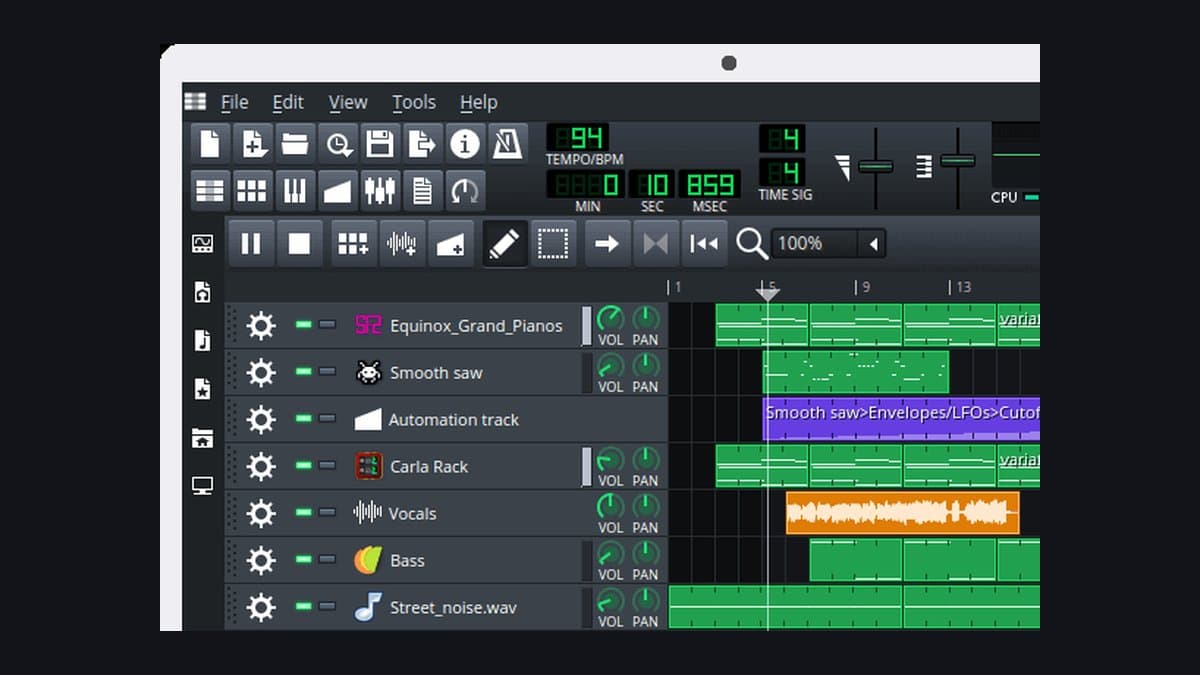Export the project icon

422,144
